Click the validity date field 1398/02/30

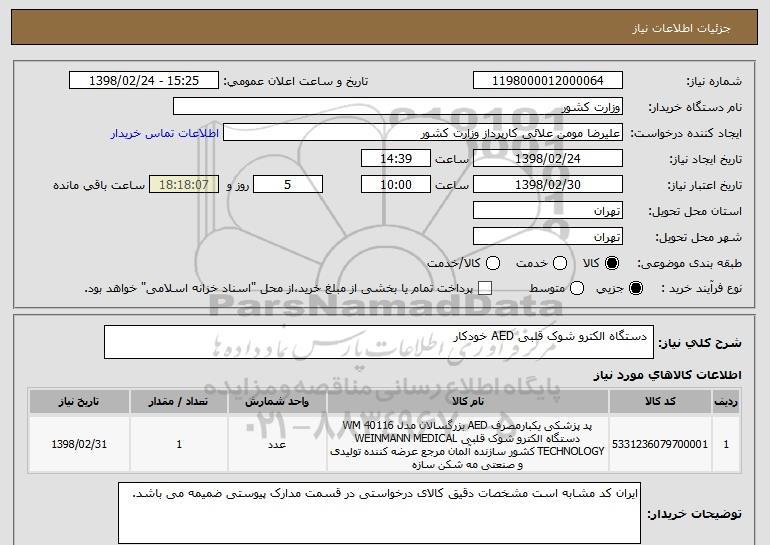coord(548,185)
